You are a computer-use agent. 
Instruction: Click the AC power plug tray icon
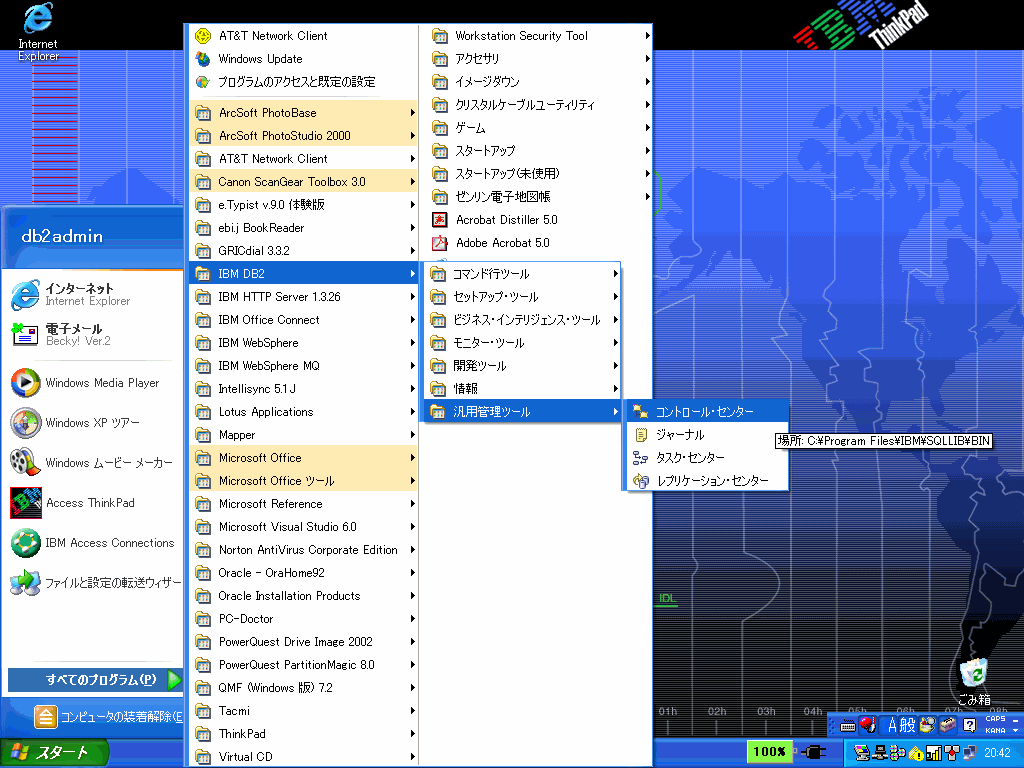(x=814, y=752)
